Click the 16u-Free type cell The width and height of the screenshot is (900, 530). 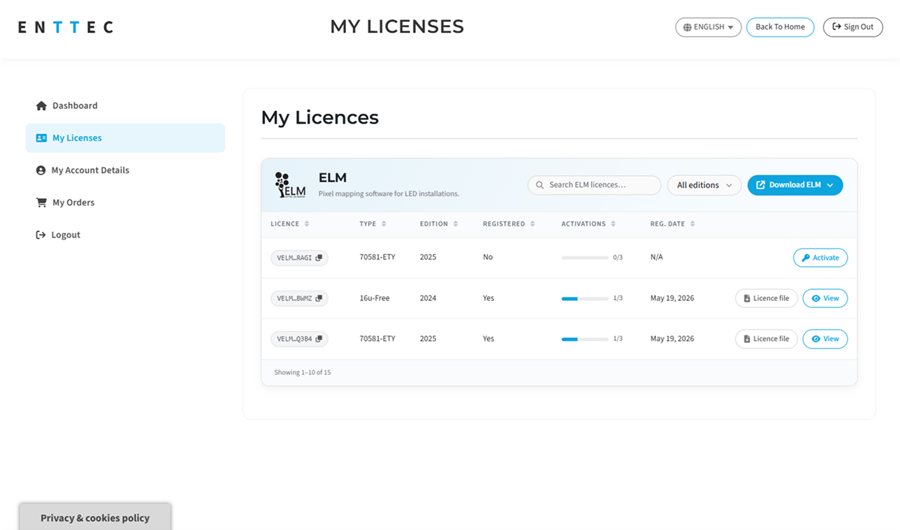[x=374, y=298]
